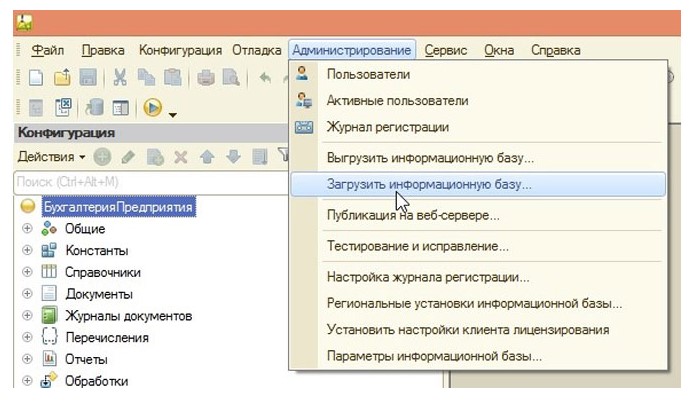Choose Параметры информационной базы menu entry

pos(478,356)
